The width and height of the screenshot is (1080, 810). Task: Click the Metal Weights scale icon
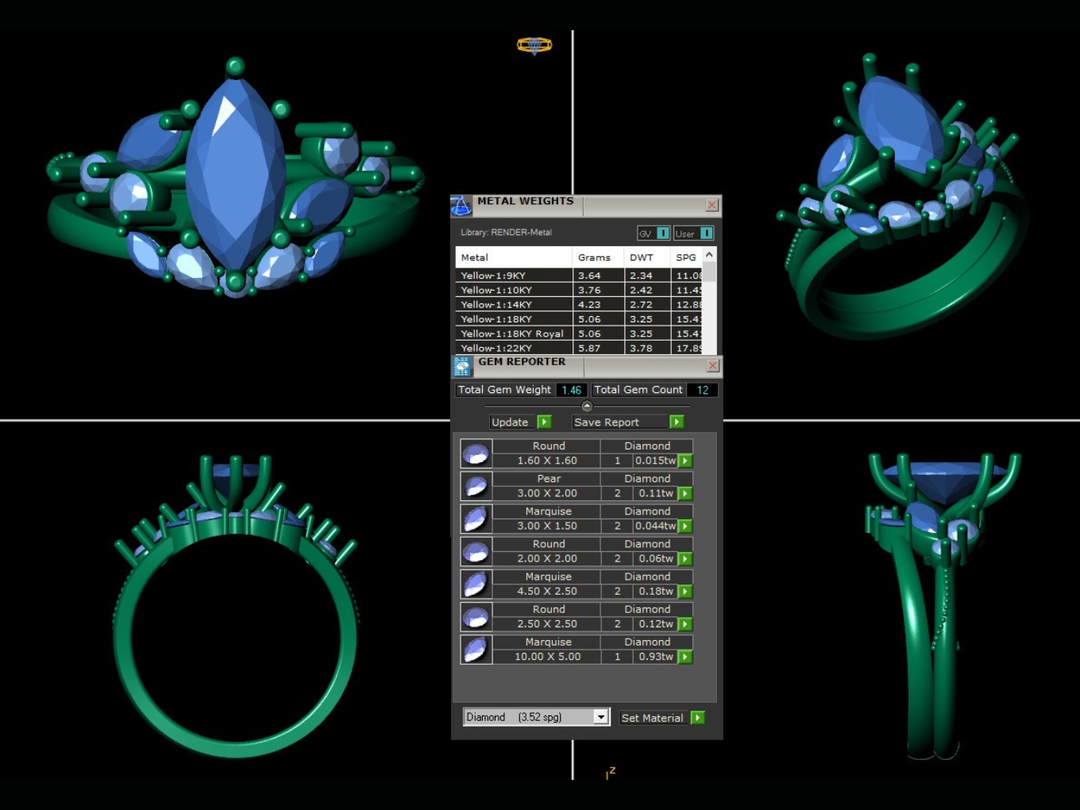pyautogui.click(x=461, y=205)
